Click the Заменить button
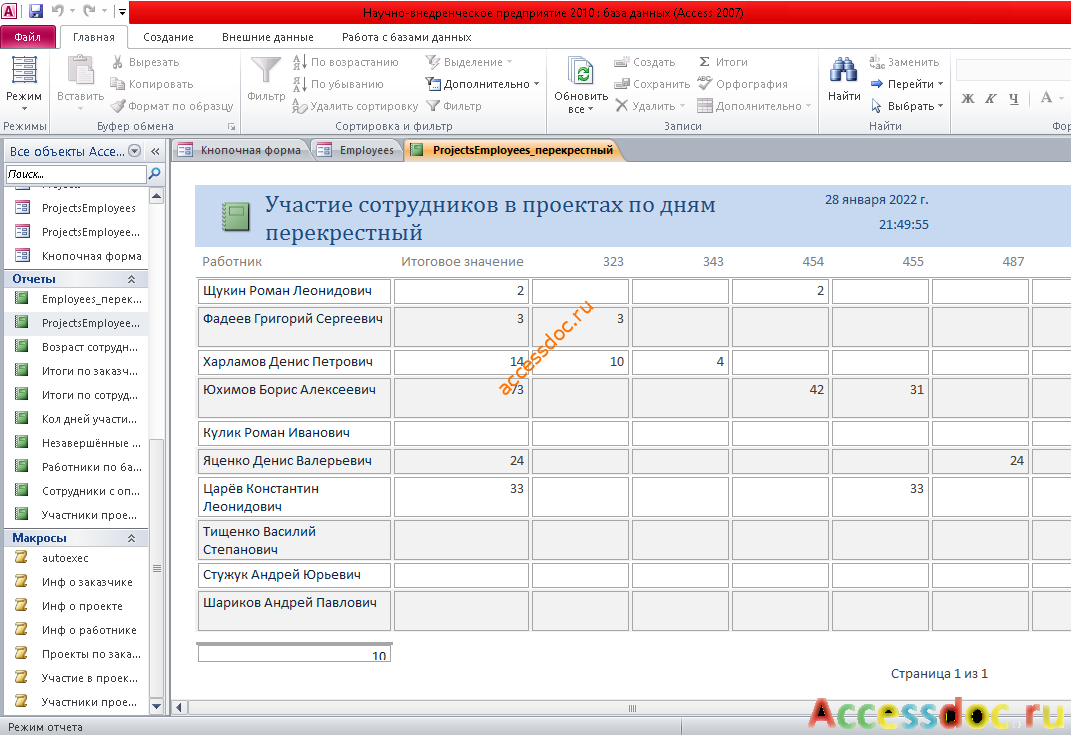This screenshot has height=735, width=1071. (904, 62)
